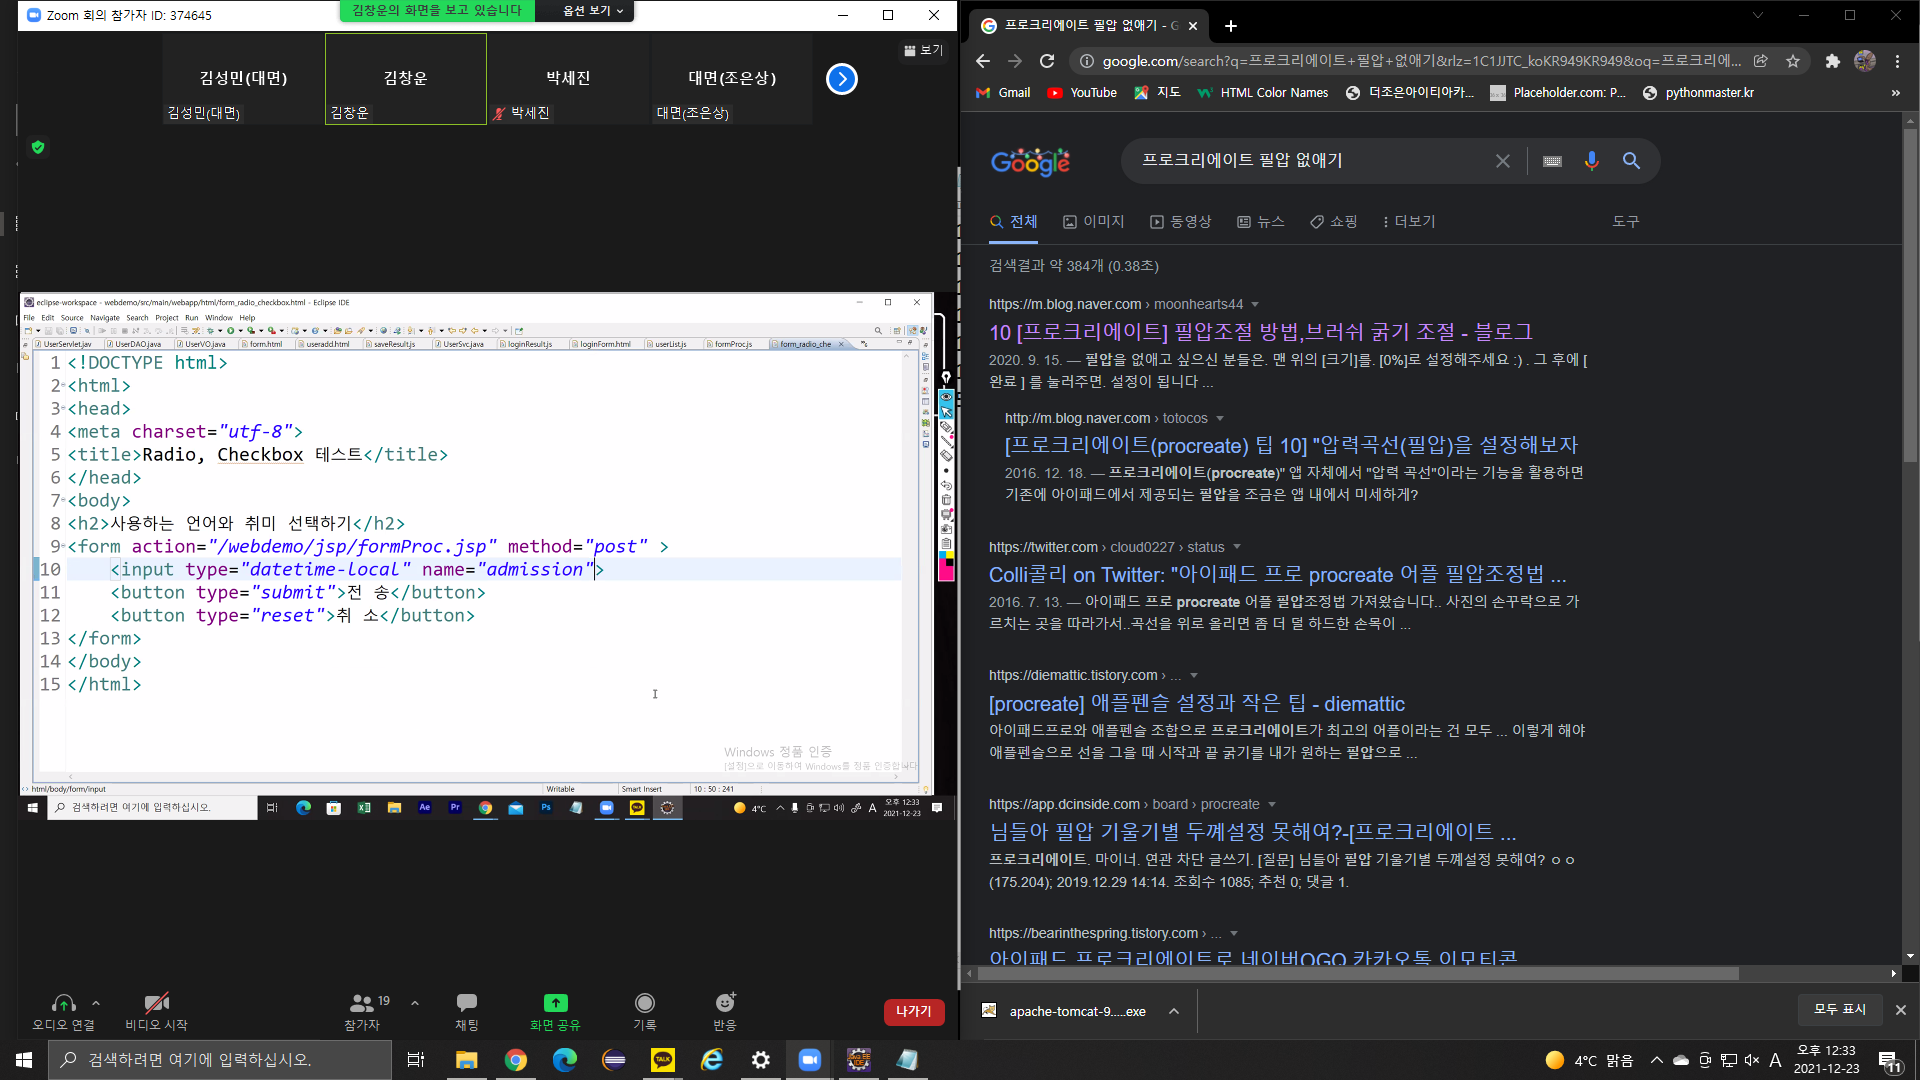Image resolution: width=1920 pixels, height=1080 pixels.
Task: Expand audio options arrow in Zoom
Action: (96, 1003)
